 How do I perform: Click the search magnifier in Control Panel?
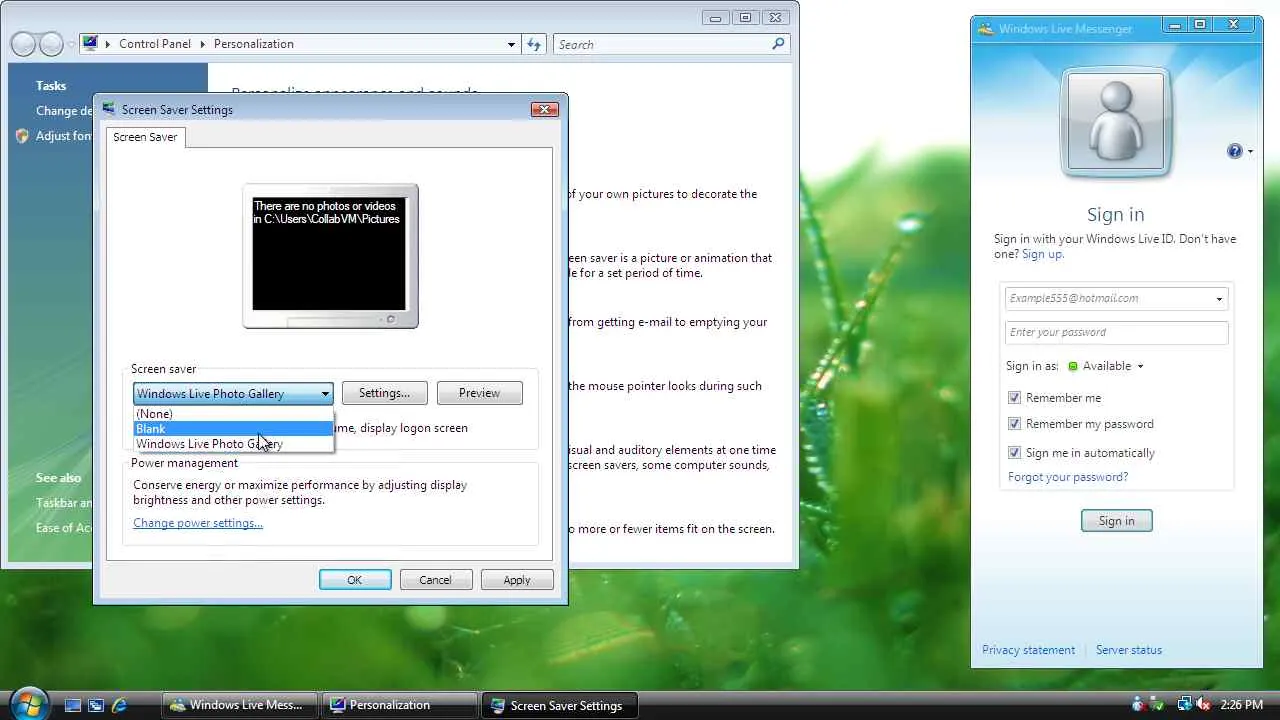[778, 44]
